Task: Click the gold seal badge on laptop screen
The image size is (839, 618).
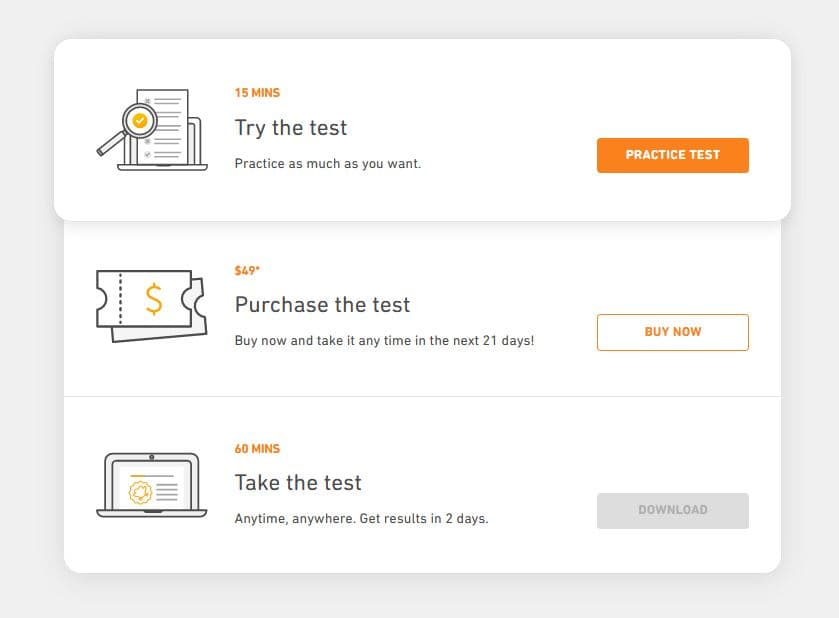Action: pyautogui.click(x=140, y=492)
